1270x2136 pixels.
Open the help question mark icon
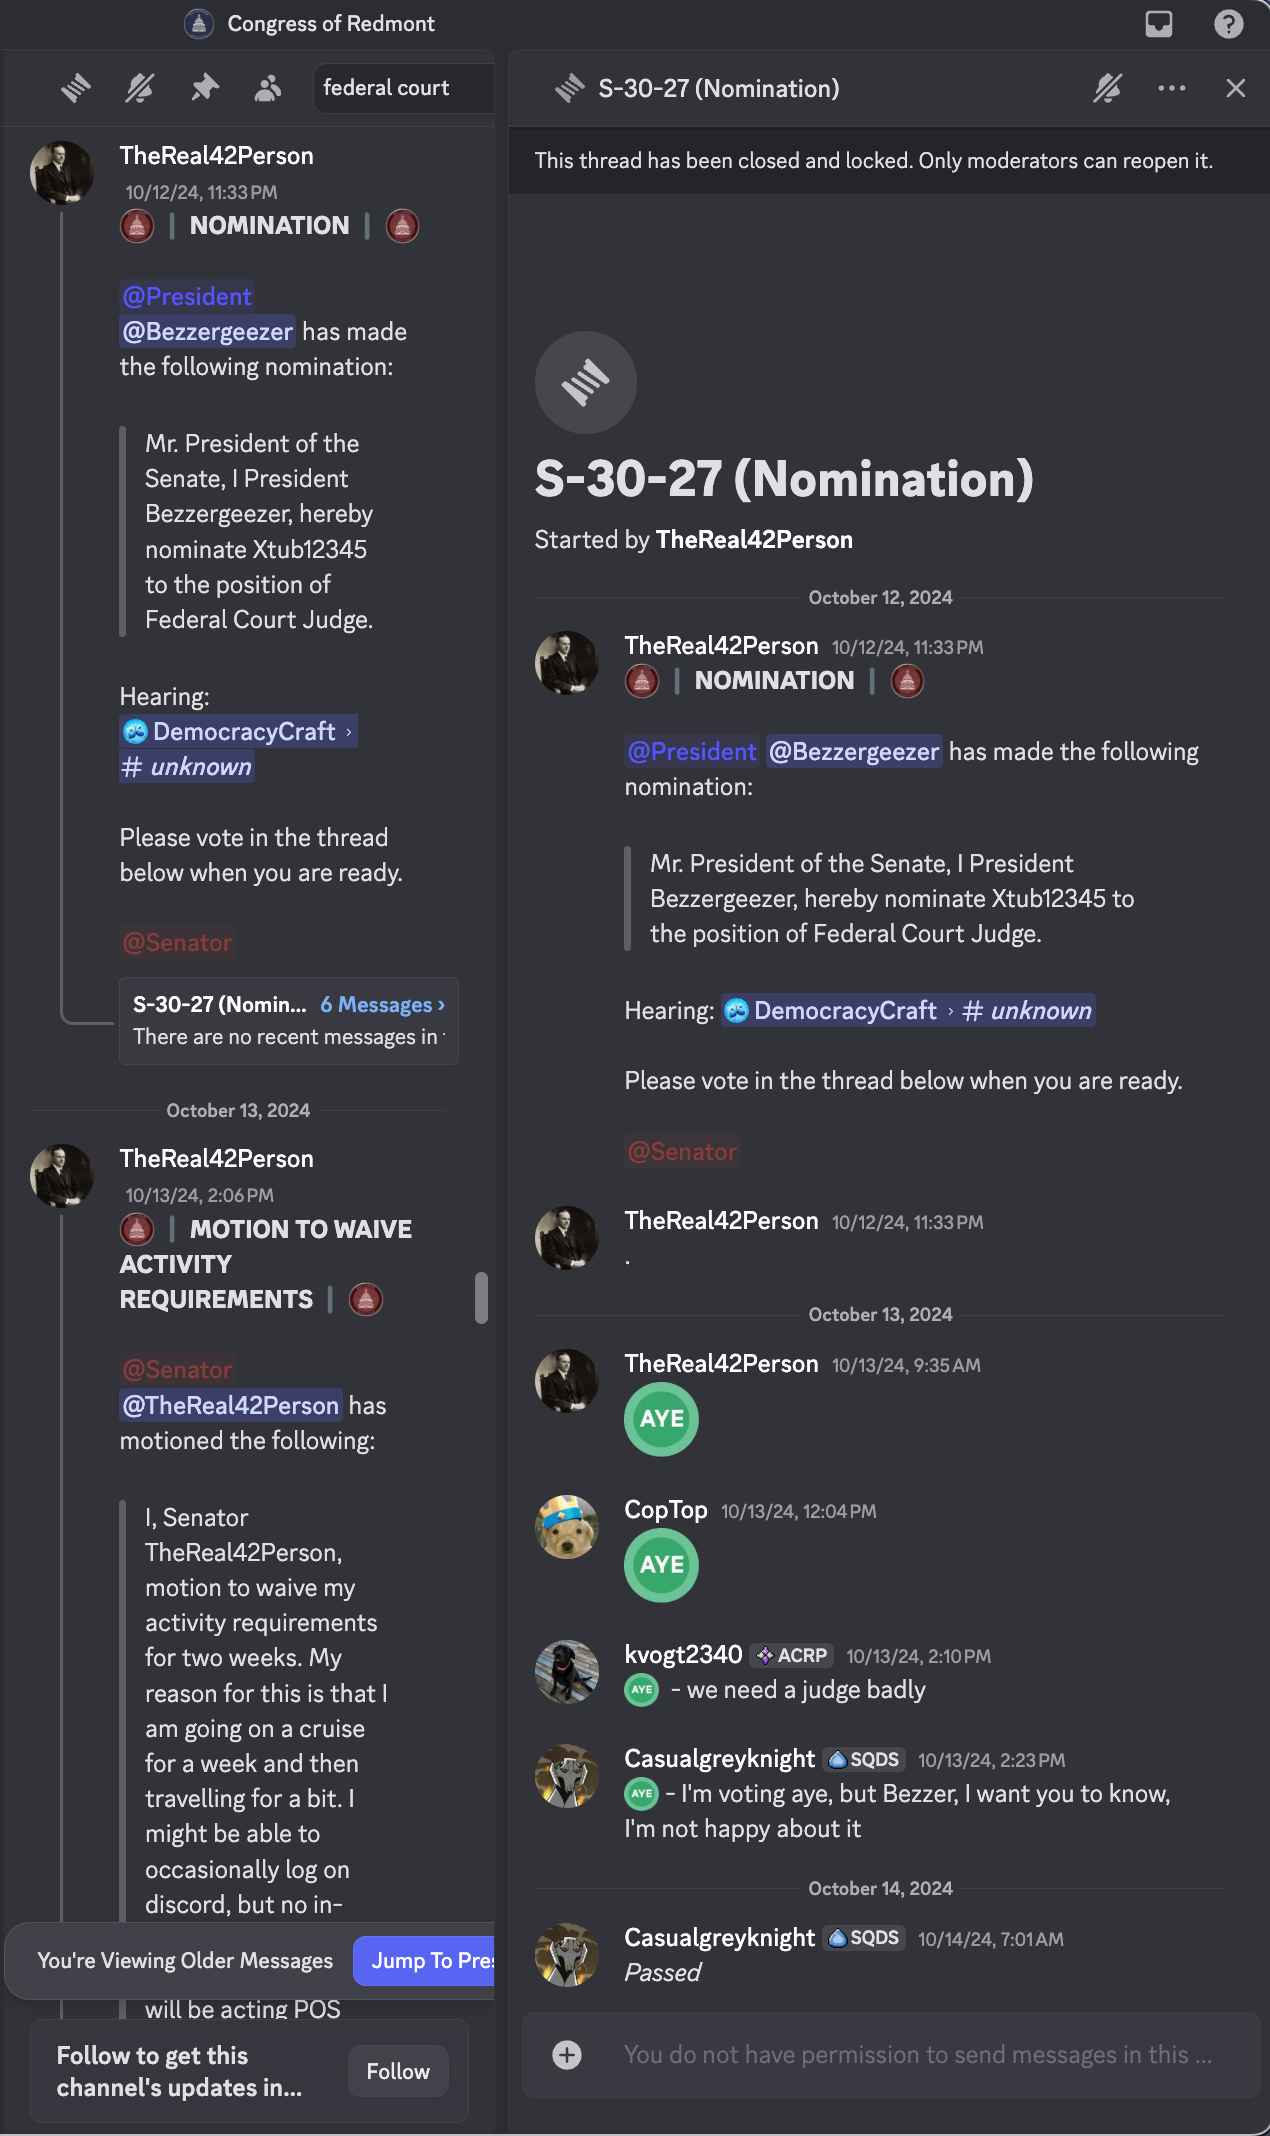(1228, 24)
